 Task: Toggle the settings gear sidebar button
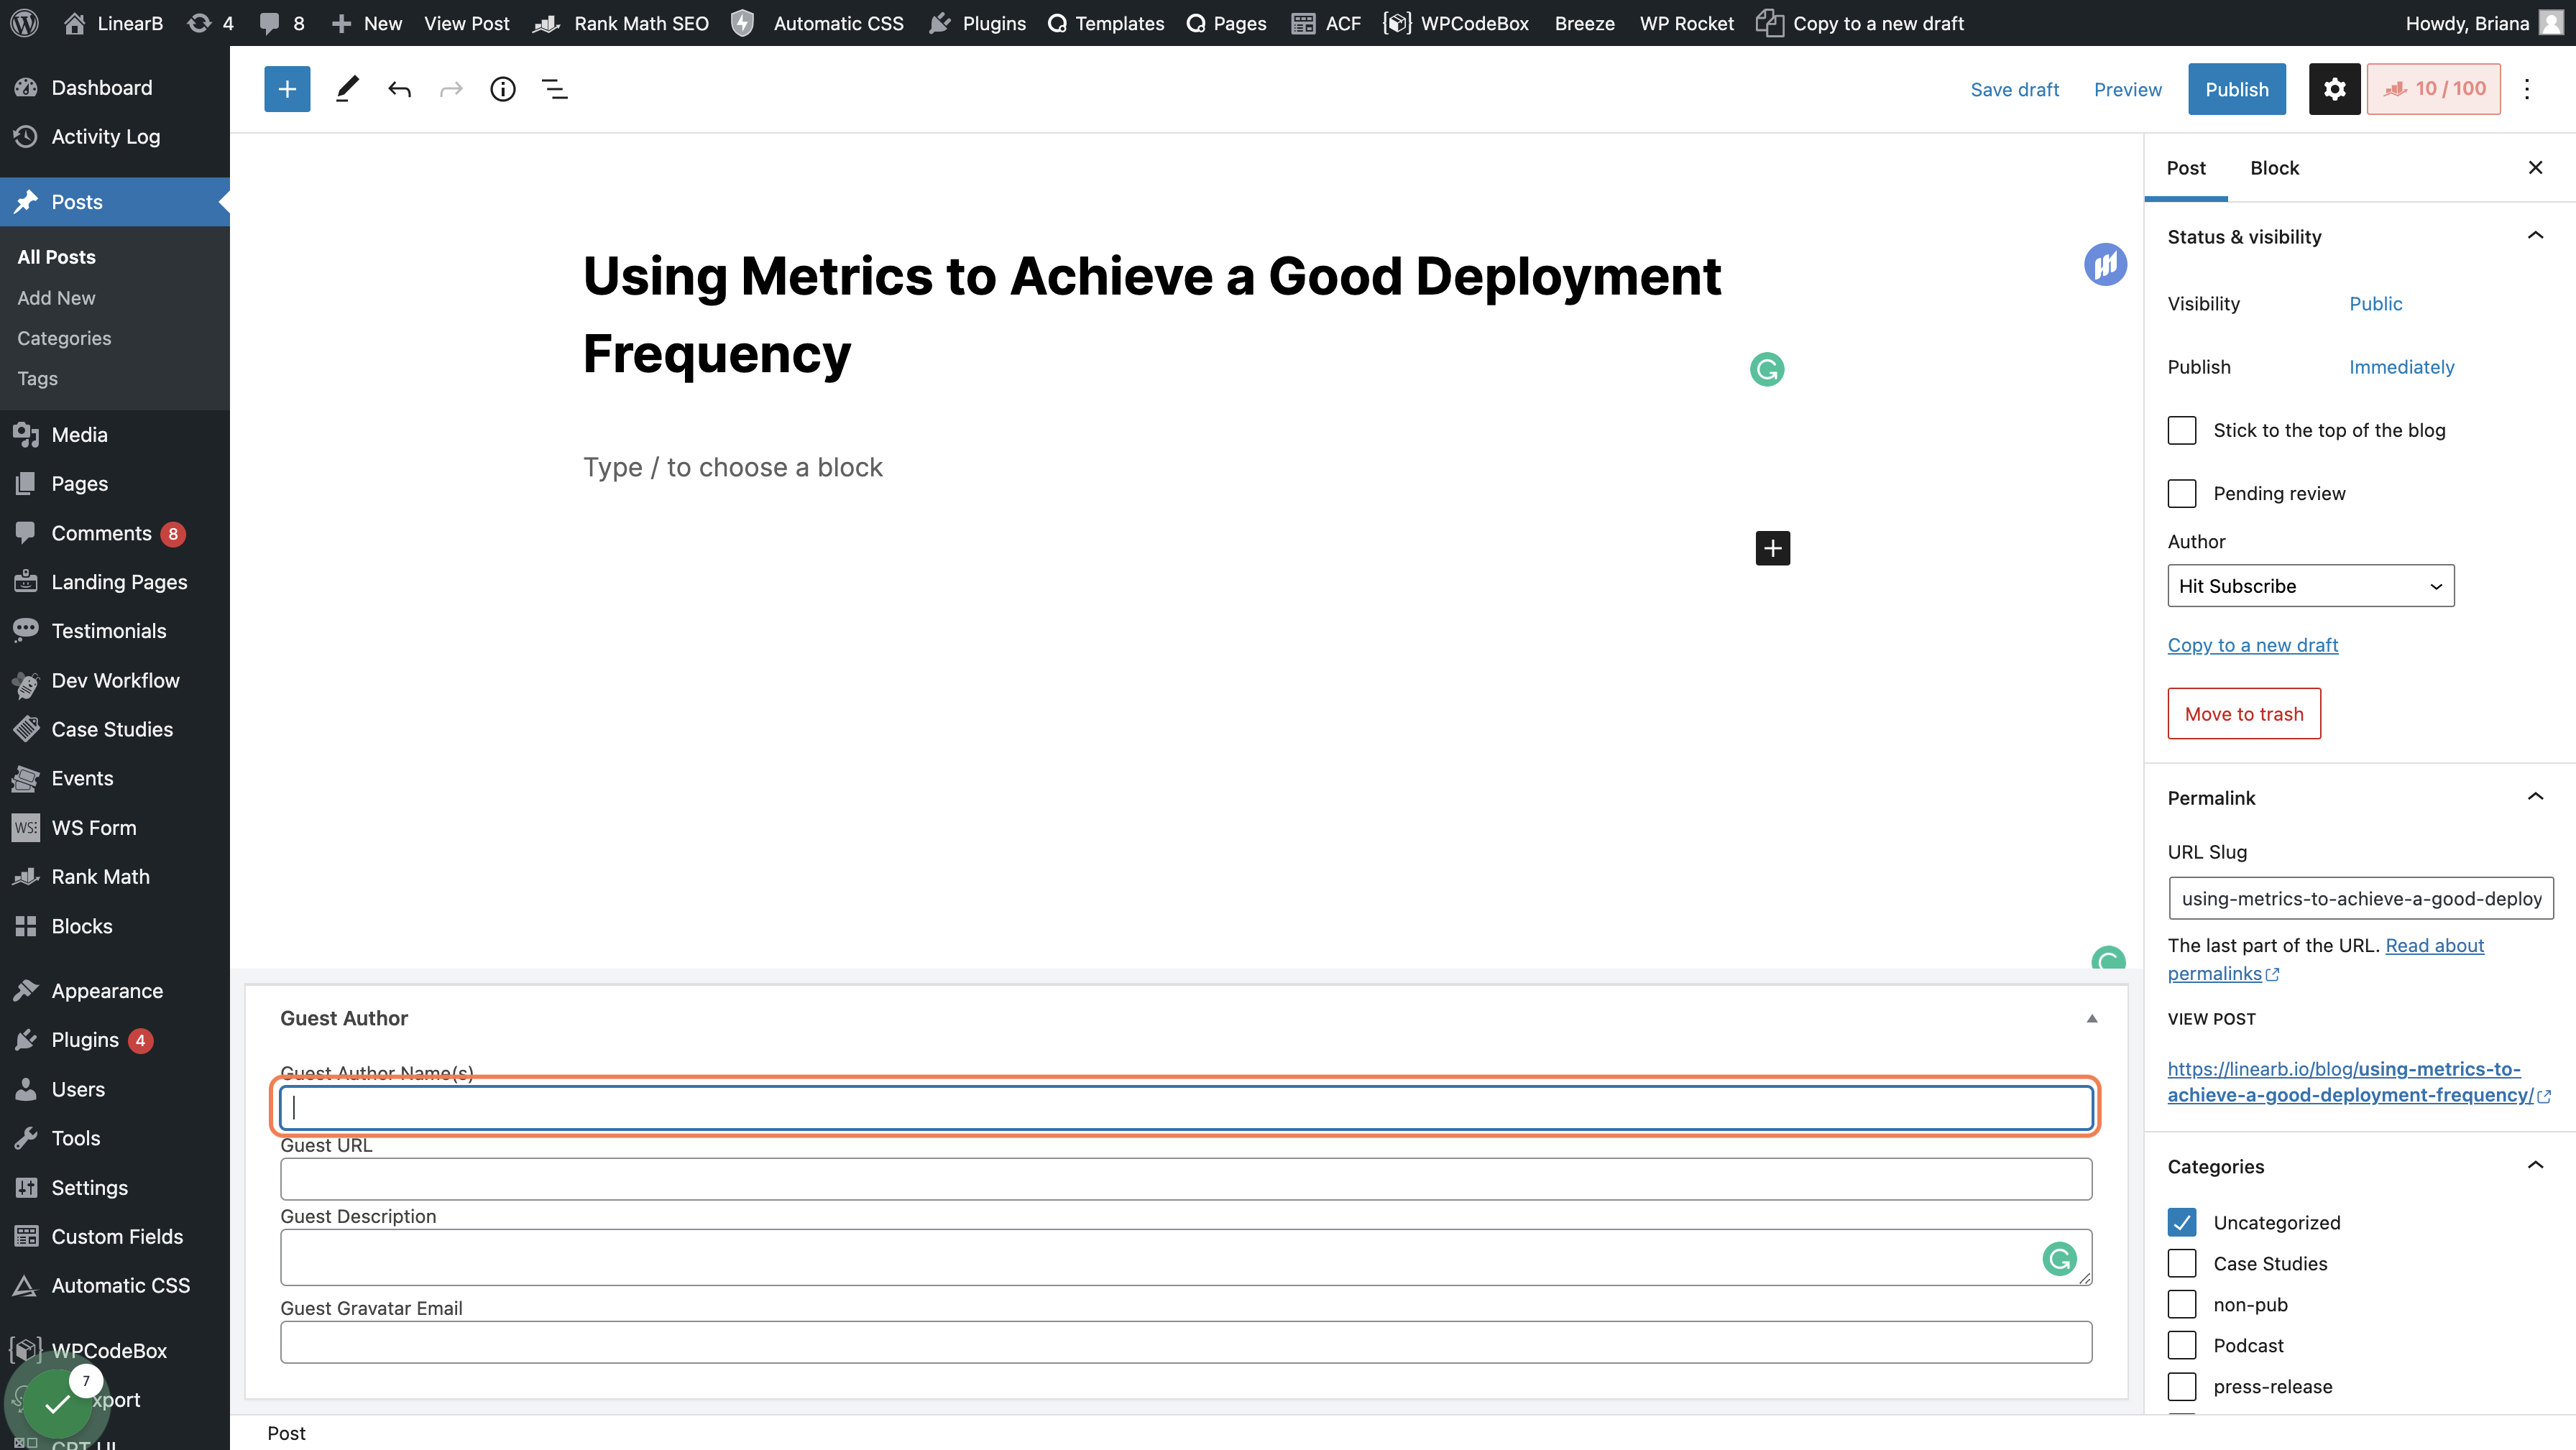[2334, 89]
